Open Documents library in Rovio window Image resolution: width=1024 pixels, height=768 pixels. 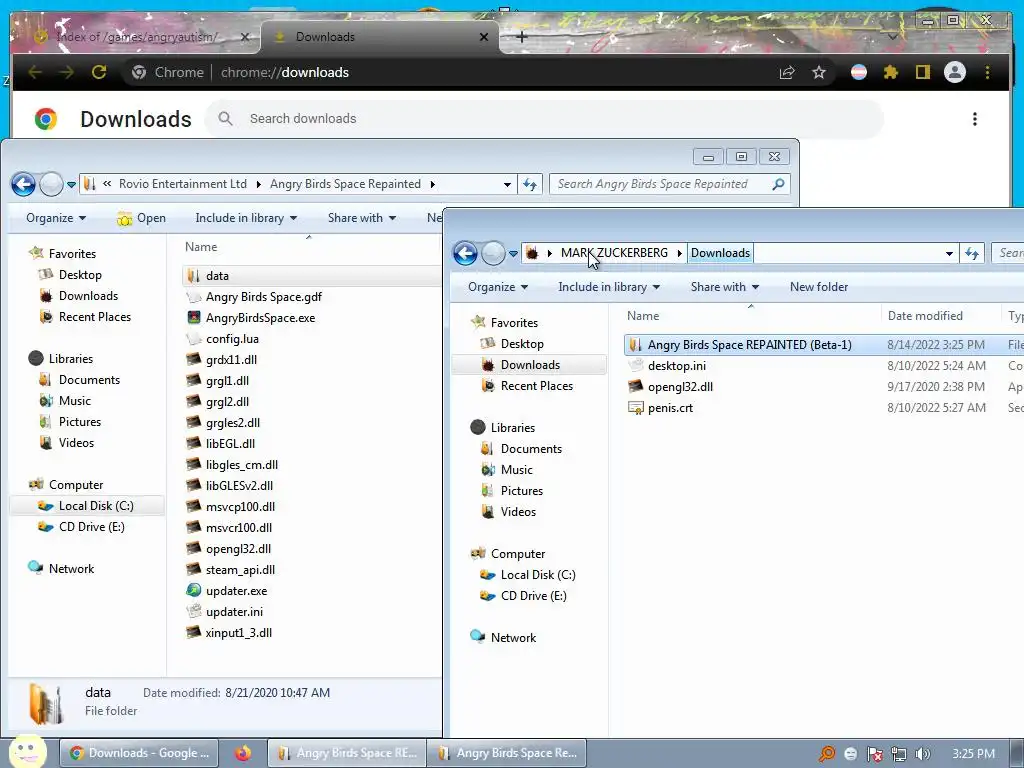(89, 380)
